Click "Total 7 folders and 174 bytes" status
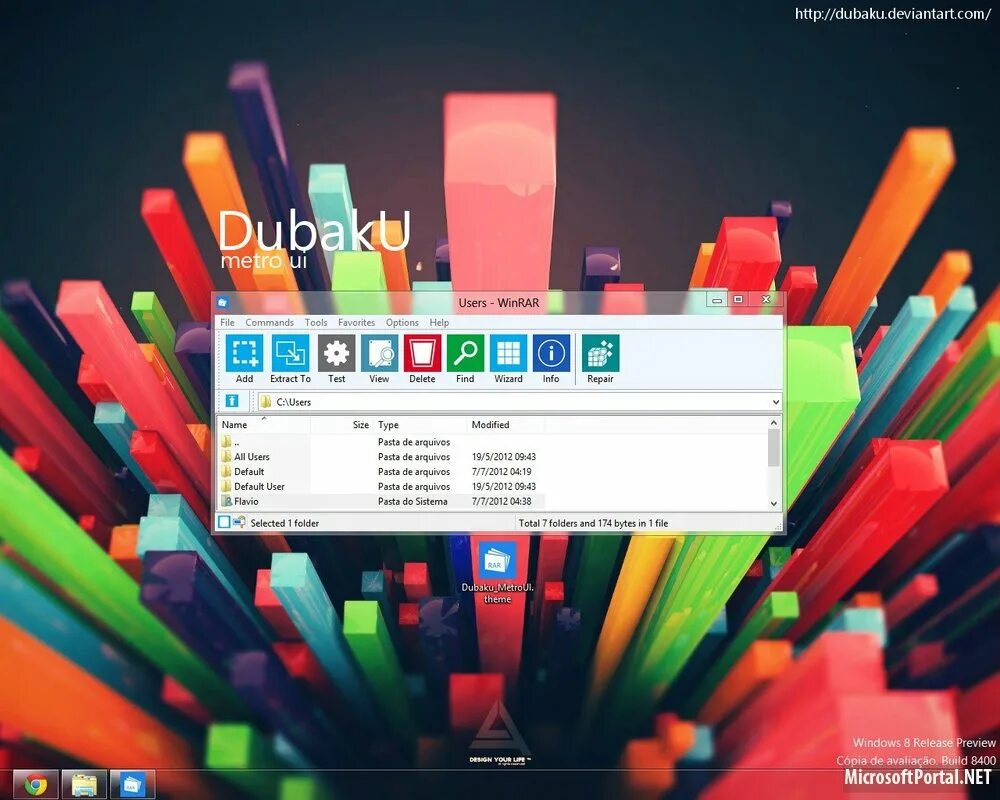Image resolution: width=1000 pixels, height=800 pixels. click(593, 523)
